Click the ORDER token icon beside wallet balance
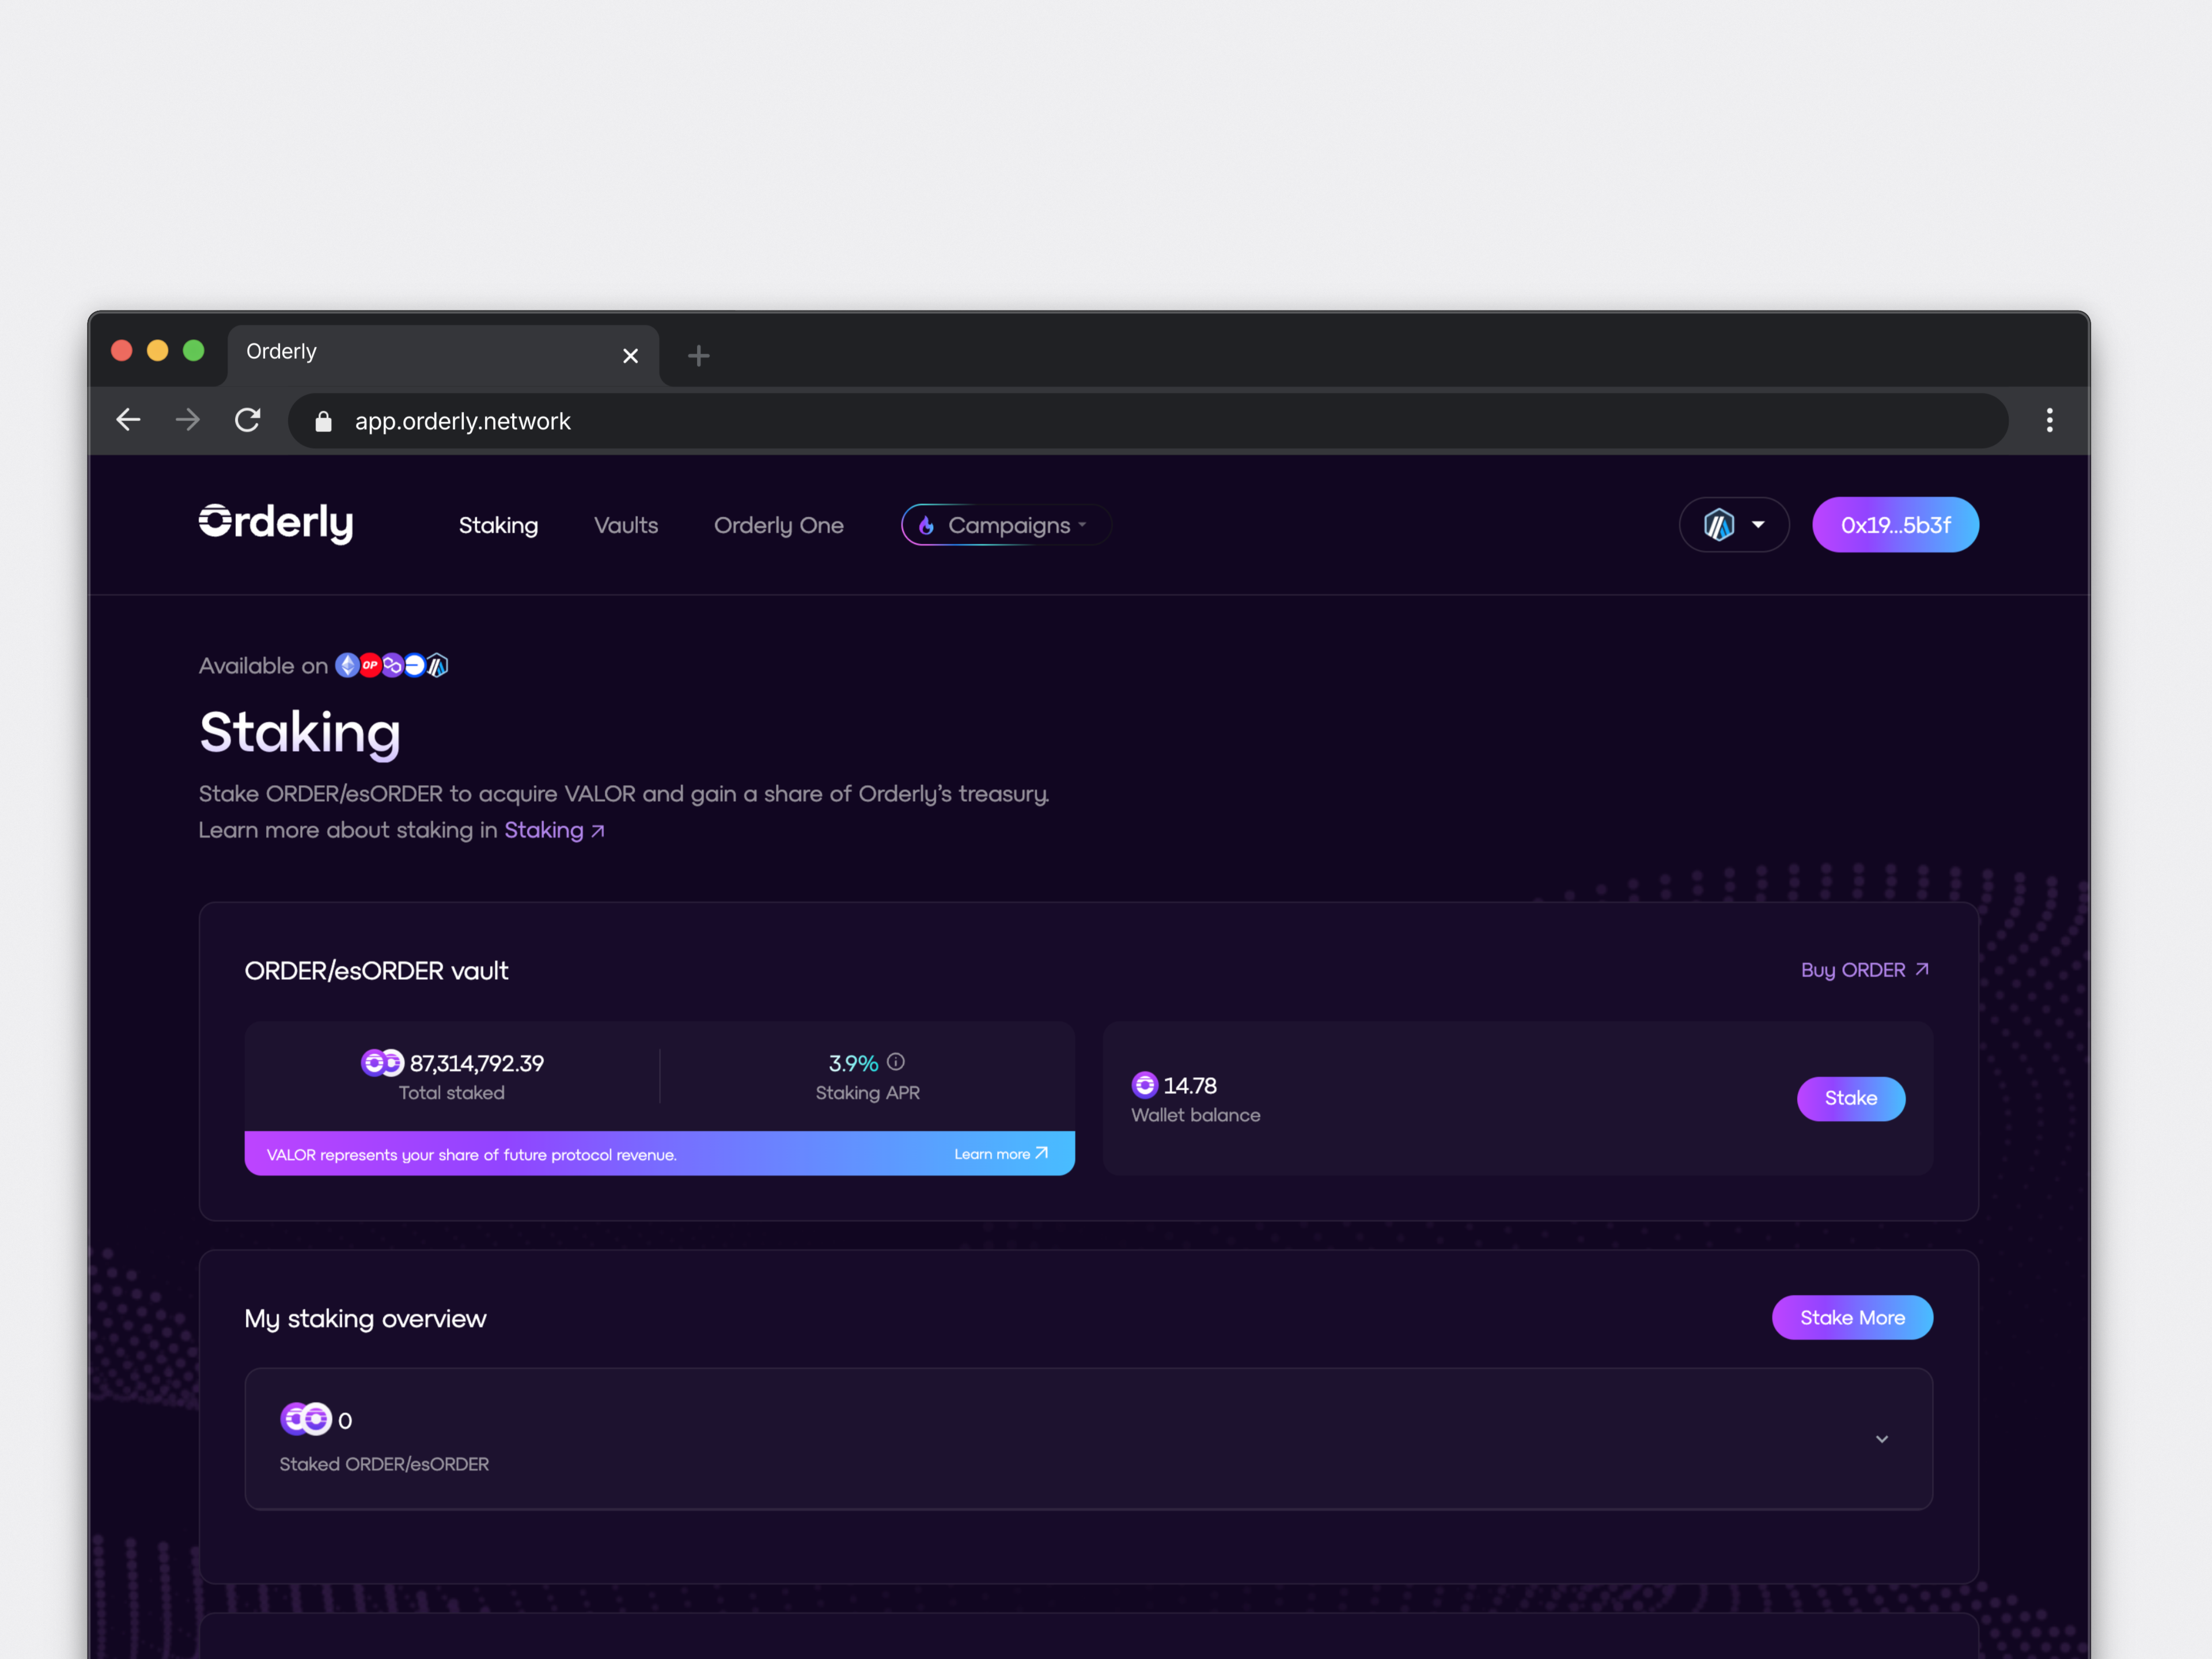The image size is (2212, 1659). [x=1144, y=1085]
